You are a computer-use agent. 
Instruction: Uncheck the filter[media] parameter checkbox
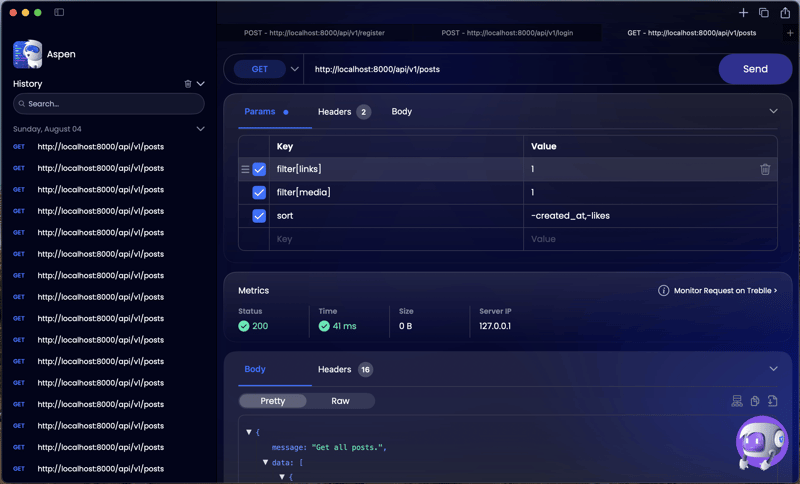[x=259, y=192]
